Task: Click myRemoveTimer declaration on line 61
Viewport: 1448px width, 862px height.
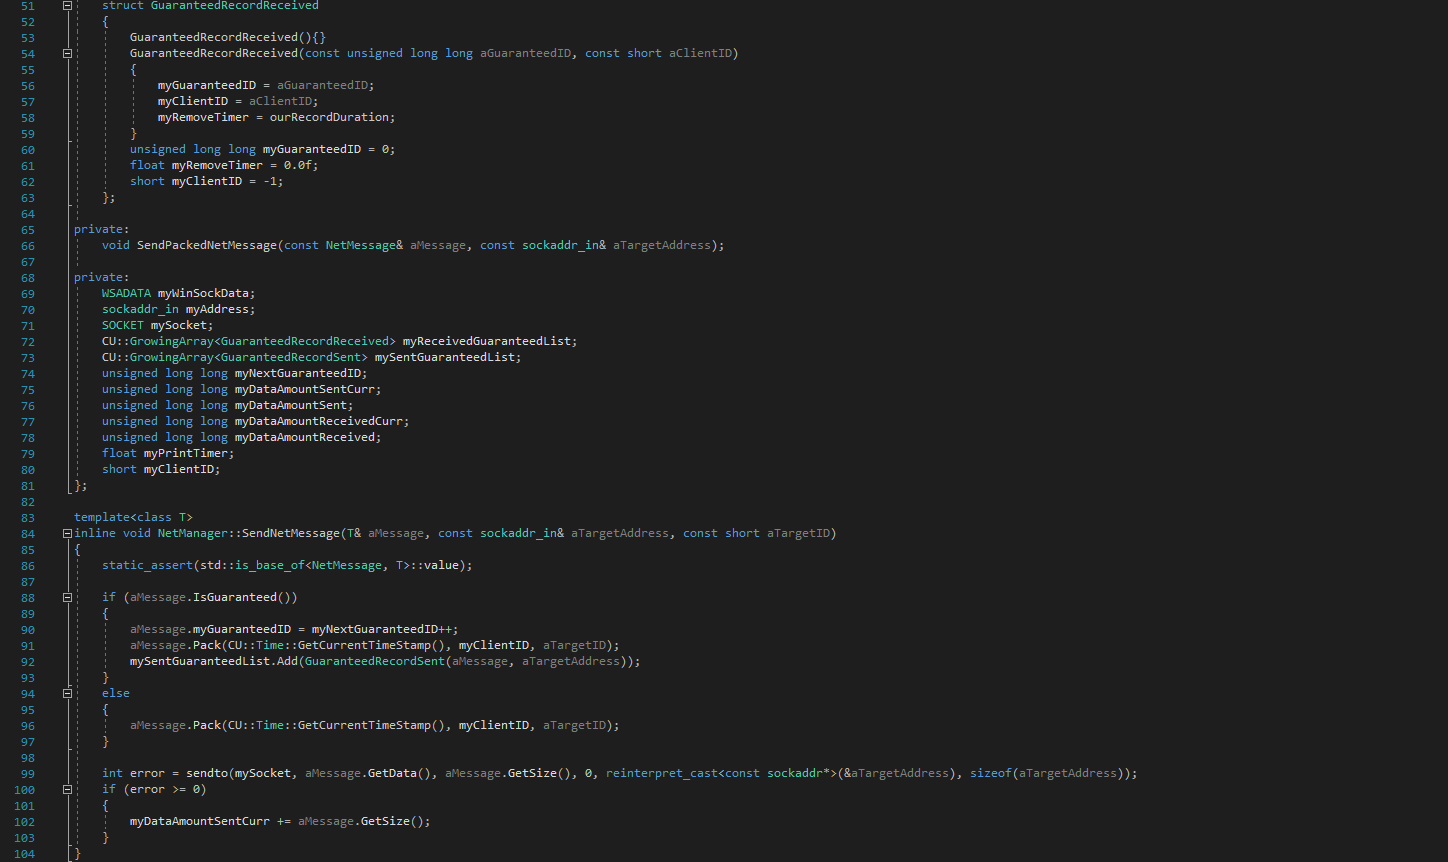Action: coord(217,165)
